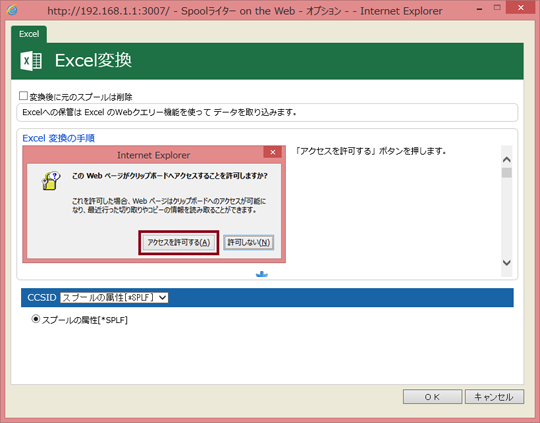
Task: Click the scroll down arrow in instructions panel
Action: [507, 262]
